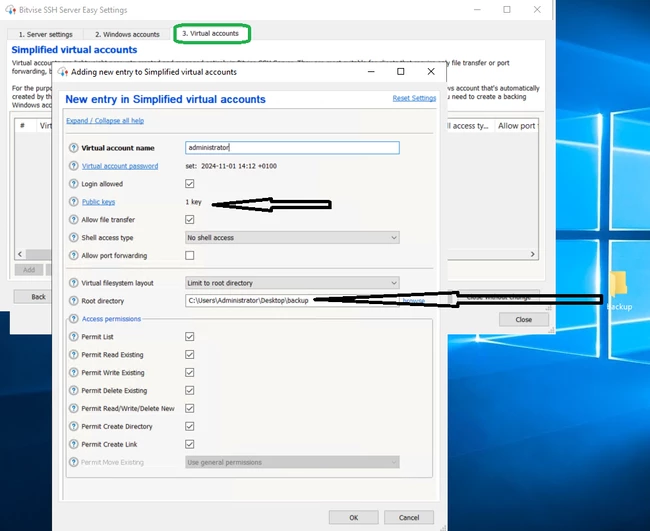Click Allow port column header
Screen dimensions: 650x531
[x=517, y=126]
